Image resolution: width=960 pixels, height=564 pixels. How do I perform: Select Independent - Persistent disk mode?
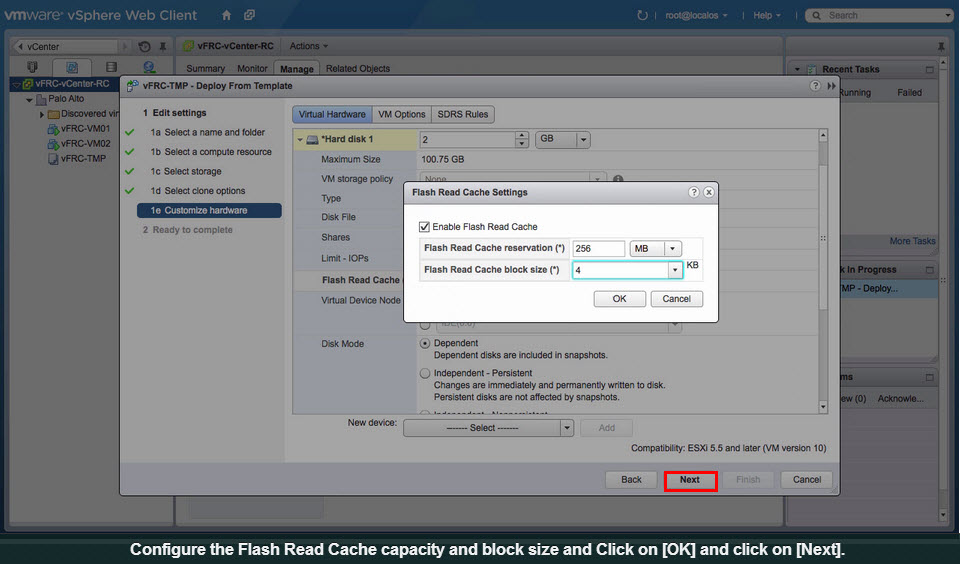pyautogui.click(x=424, y=373)
